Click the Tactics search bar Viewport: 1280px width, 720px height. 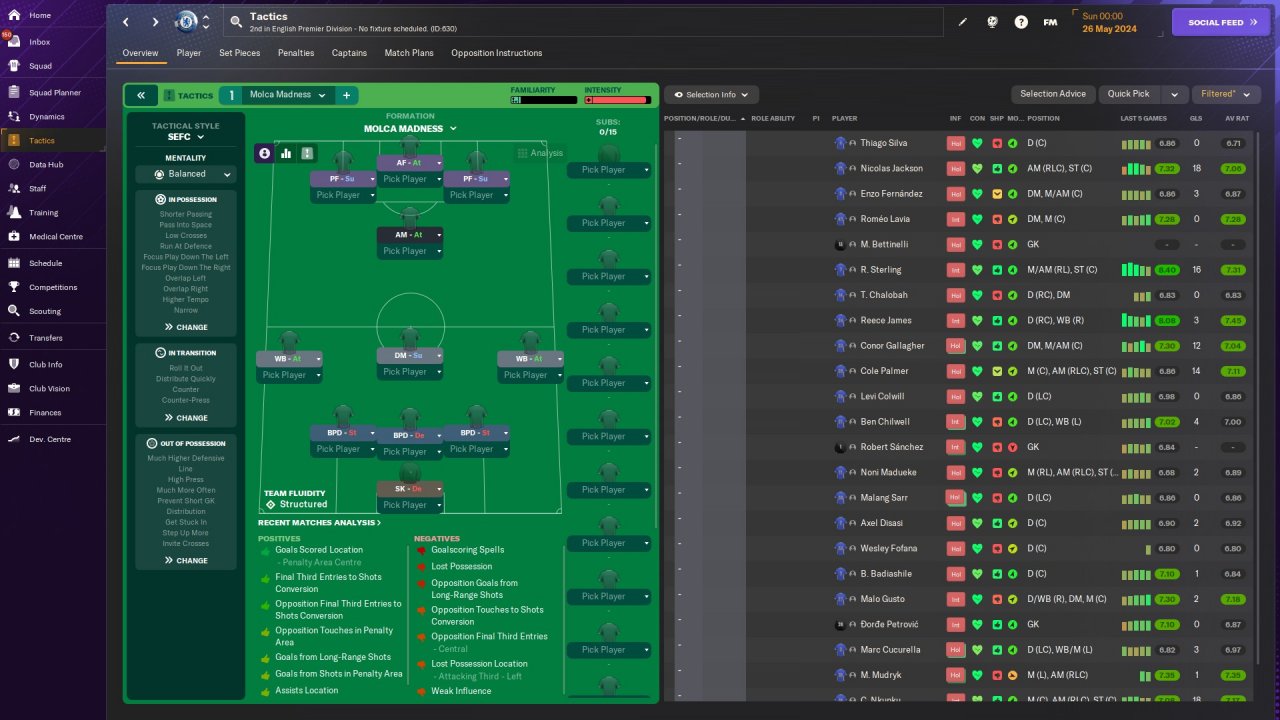tap(583, 22)
